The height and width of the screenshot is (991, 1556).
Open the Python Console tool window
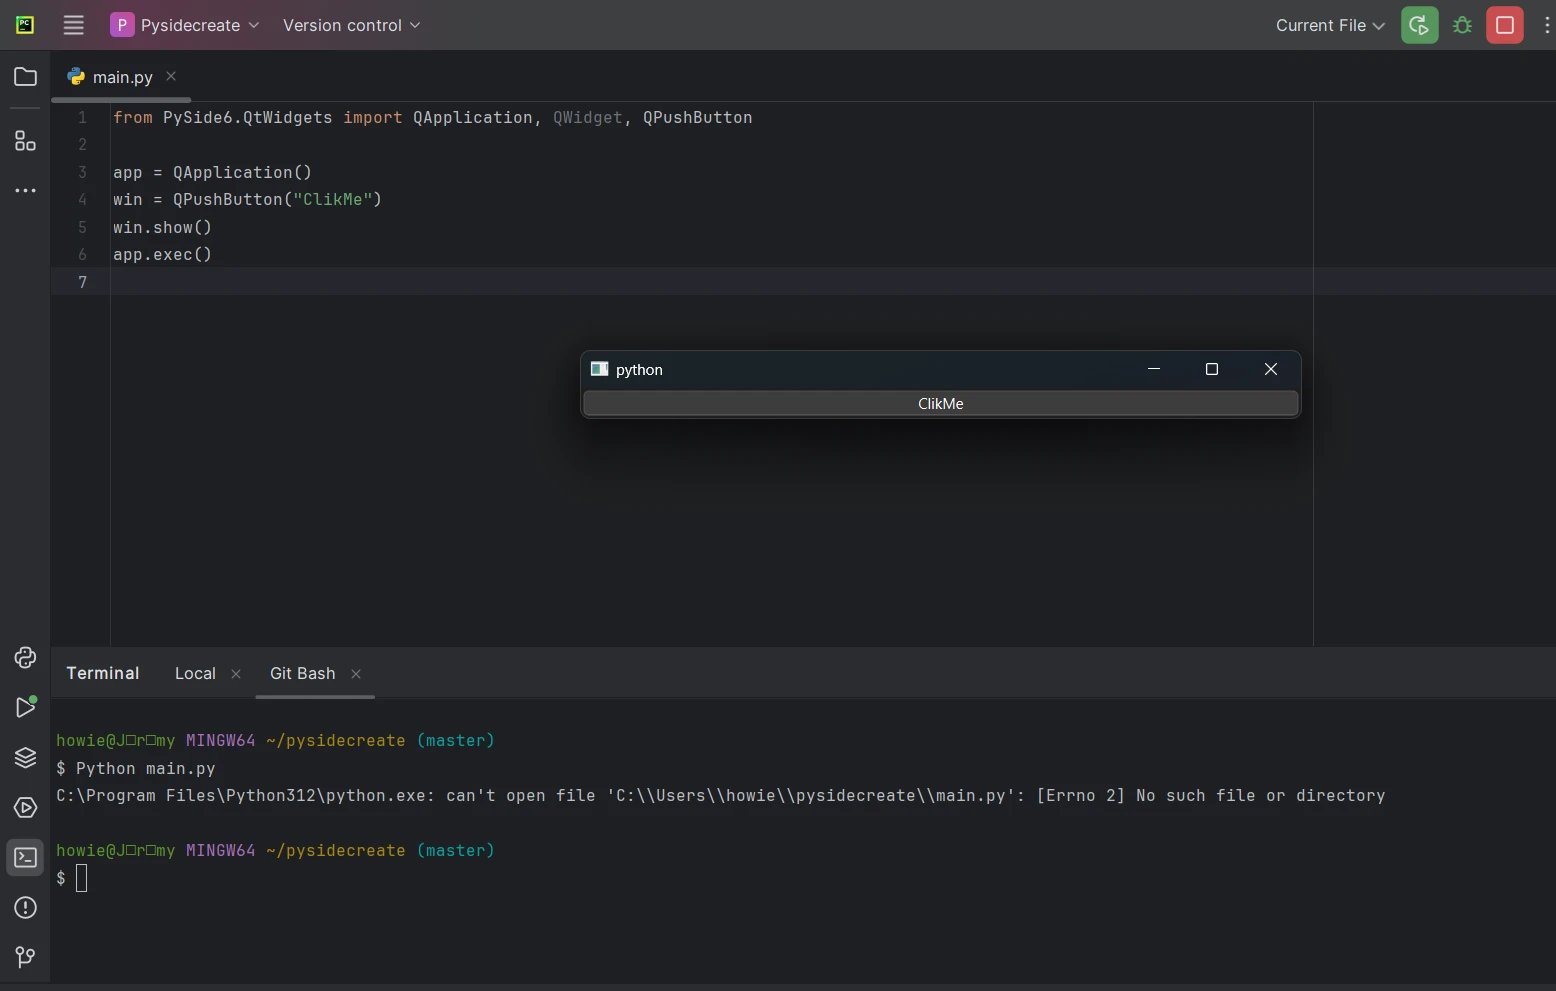25,658
